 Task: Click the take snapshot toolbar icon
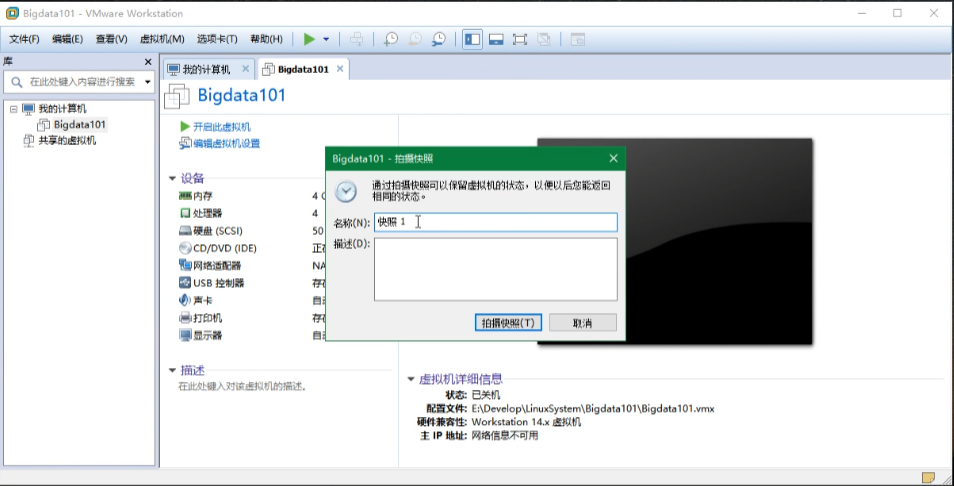pyautogui.click(x=390, y=40)
